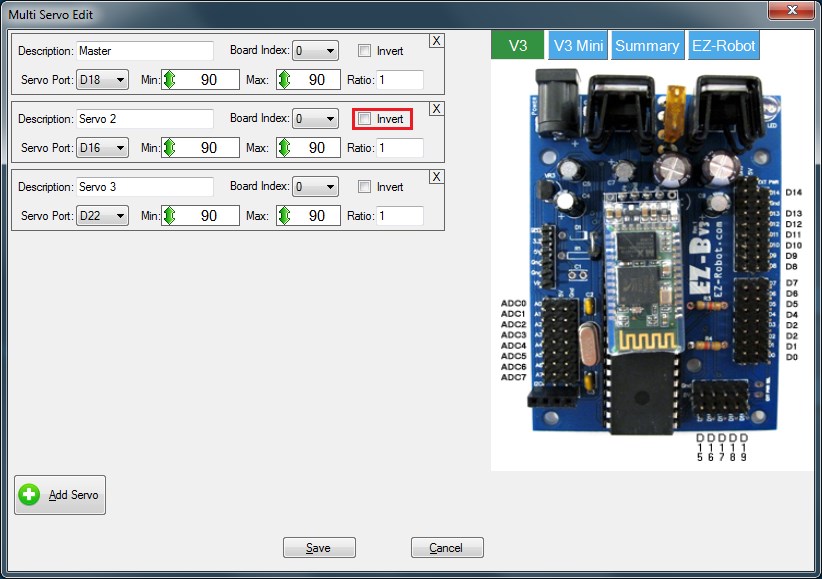Click Master Min value 90
822x579 pixels.
[209, 80]
